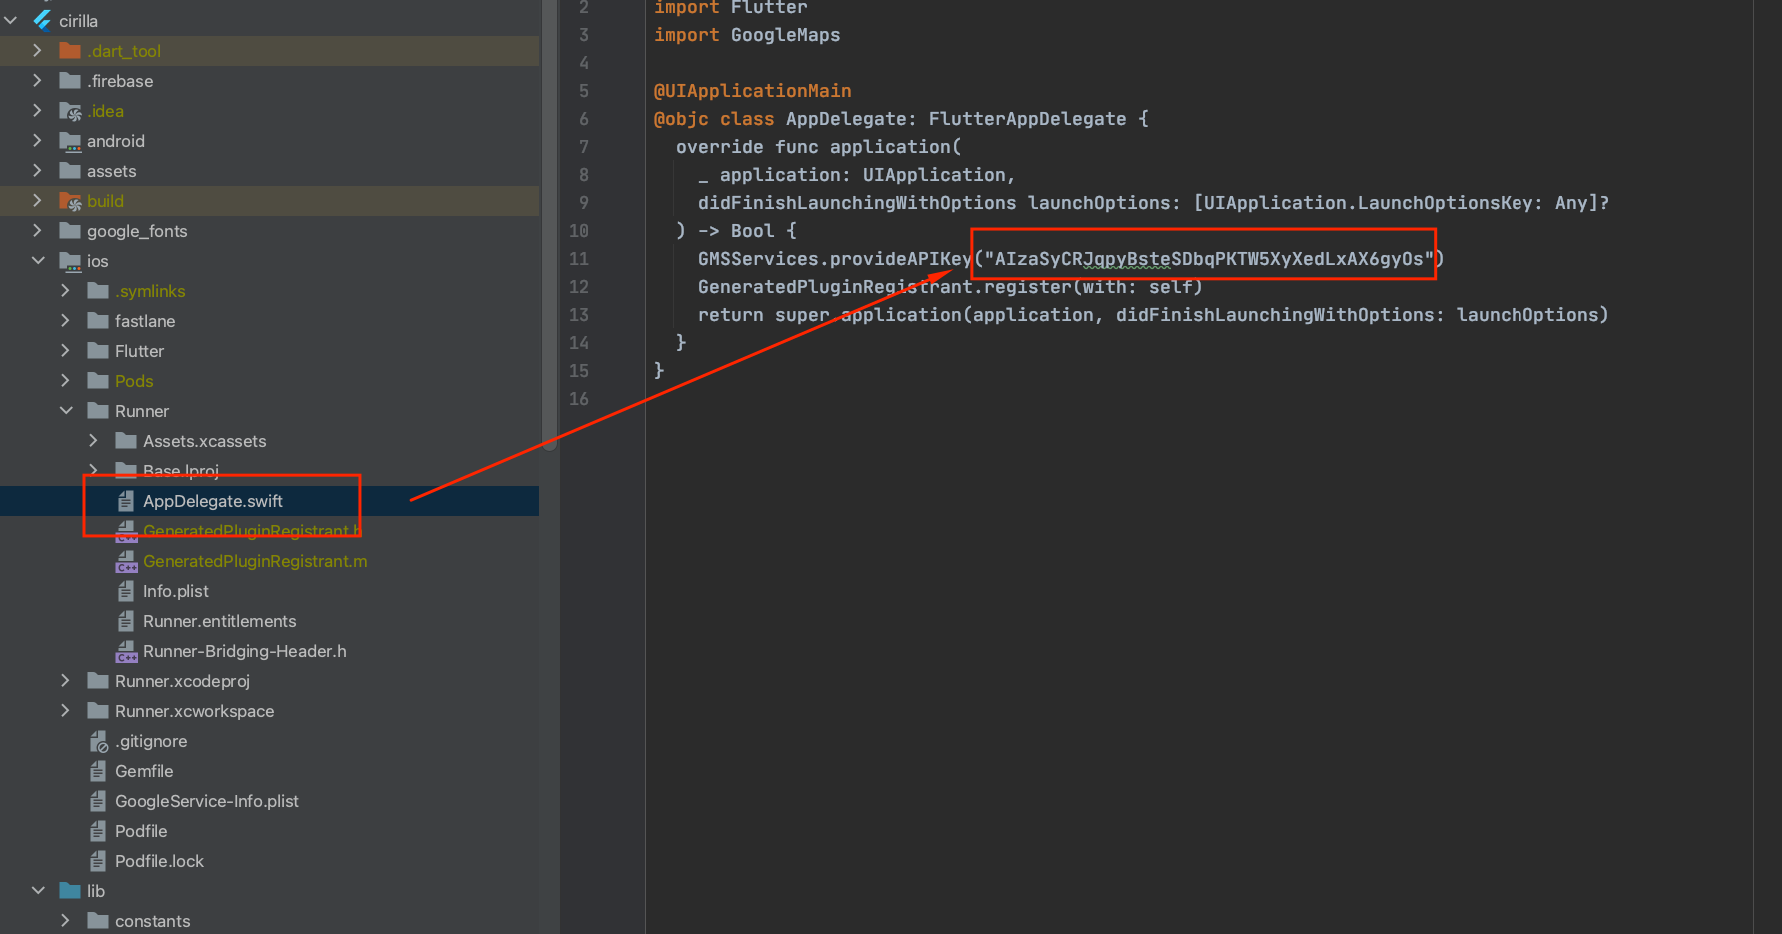Click the Runner-Bridging-Header.h file icon
The width and height of the screenshot is (1782, 934).
click(126, 651)
